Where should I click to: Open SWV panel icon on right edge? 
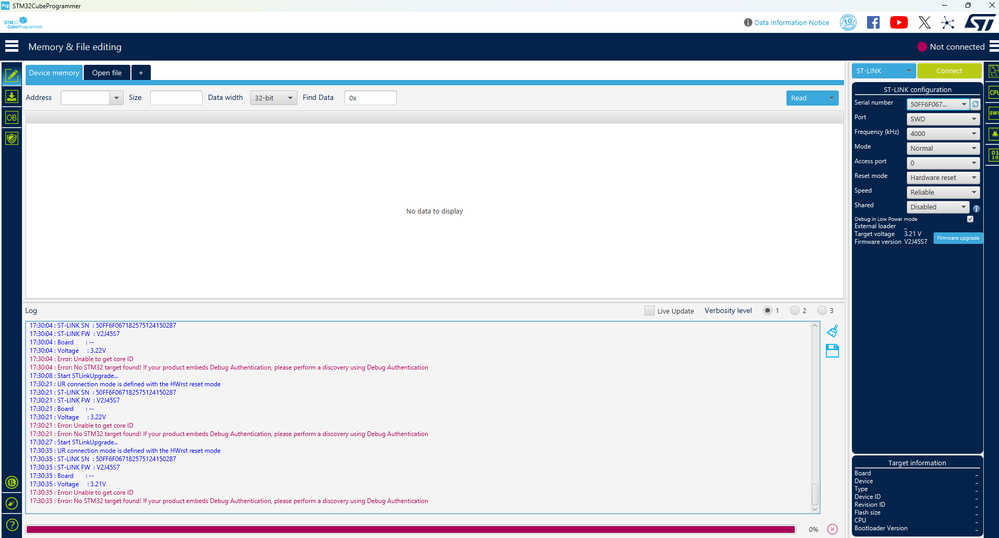(x=993, y=113)
